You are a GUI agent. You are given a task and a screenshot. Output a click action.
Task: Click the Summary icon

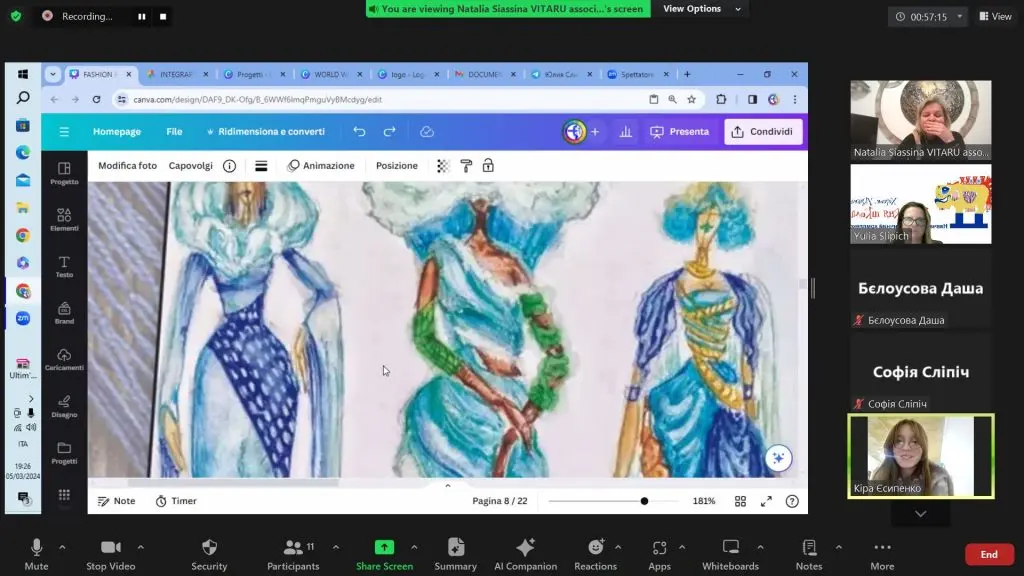tap(456, 548)
